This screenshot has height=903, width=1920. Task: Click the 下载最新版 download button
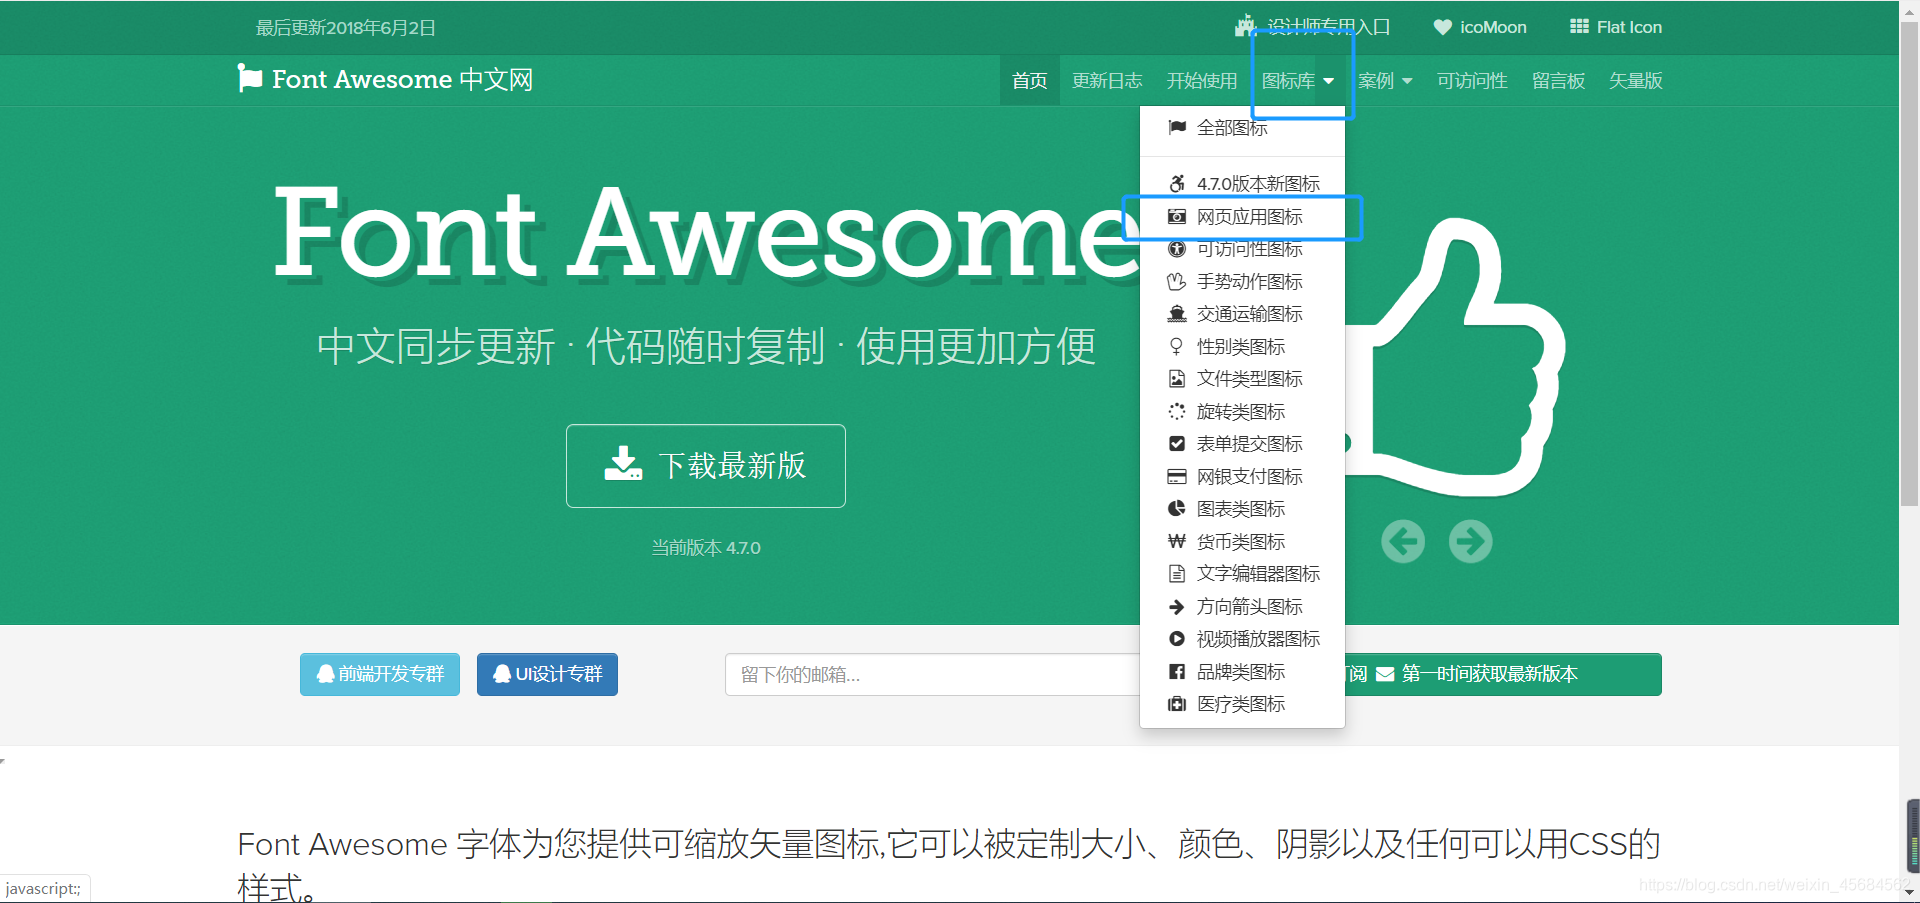click(706, 466)
